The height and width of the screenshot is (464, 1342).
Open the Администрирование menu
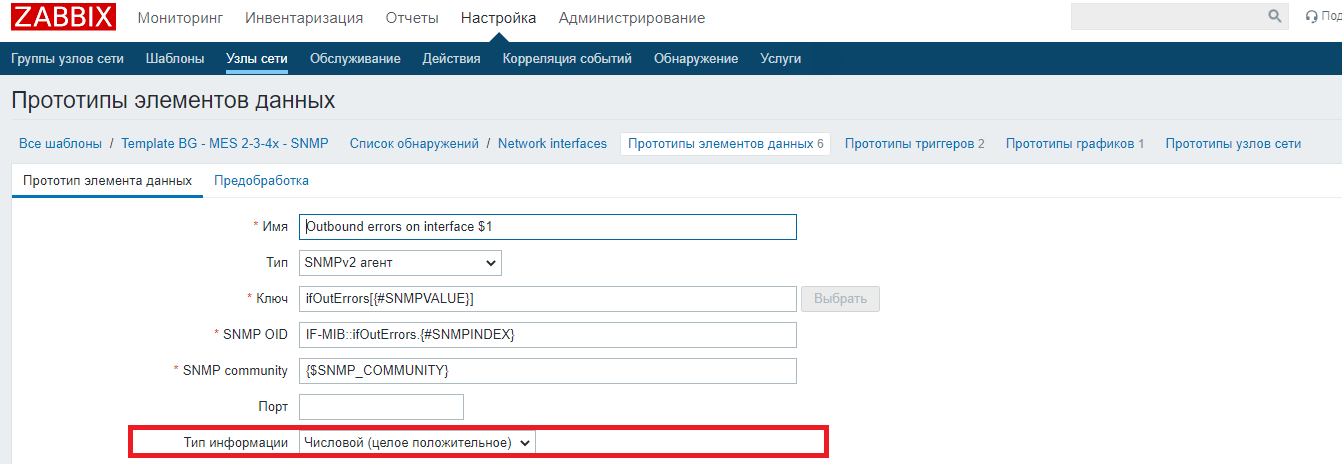[631, 18]
